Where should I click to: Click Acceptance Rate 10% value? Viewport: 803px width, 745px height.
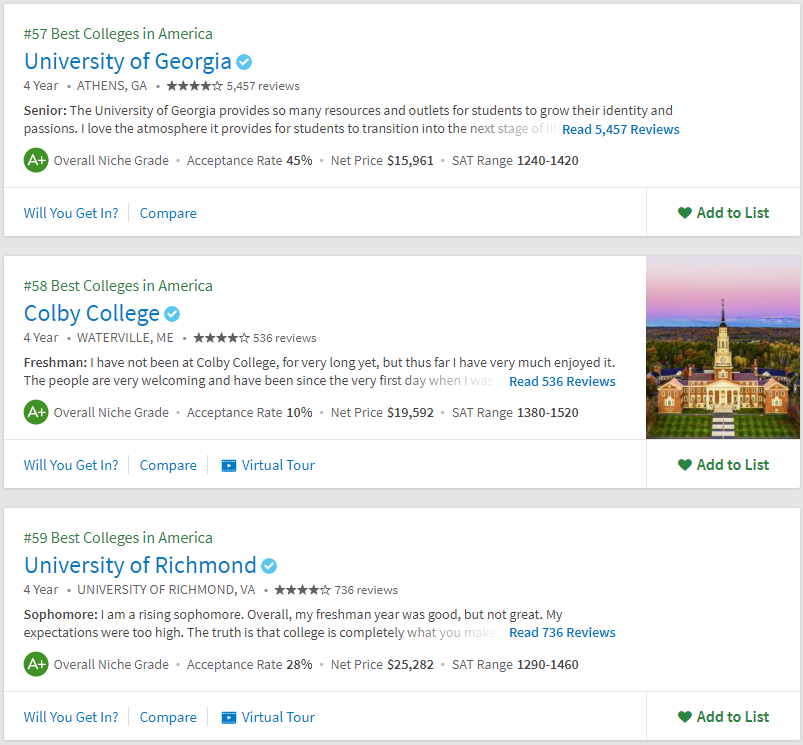click(300, 413)
